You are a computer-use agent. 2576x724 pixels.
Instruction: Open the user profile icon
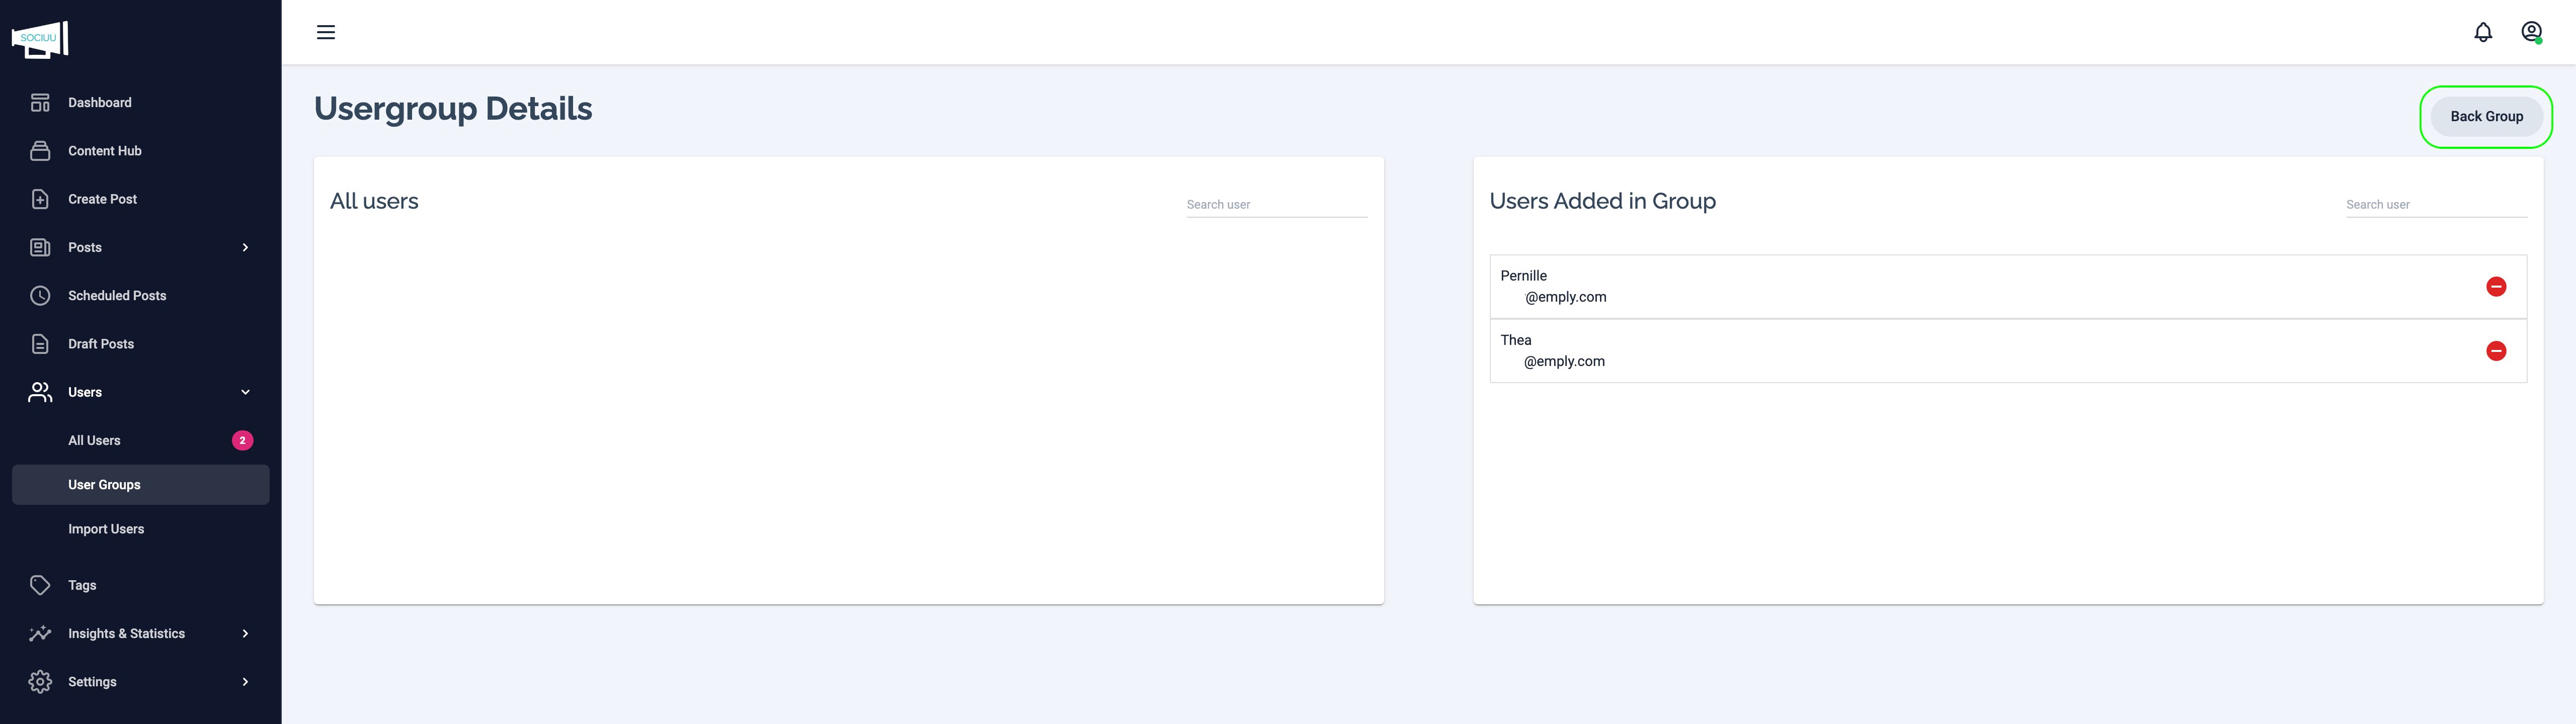2531,32
